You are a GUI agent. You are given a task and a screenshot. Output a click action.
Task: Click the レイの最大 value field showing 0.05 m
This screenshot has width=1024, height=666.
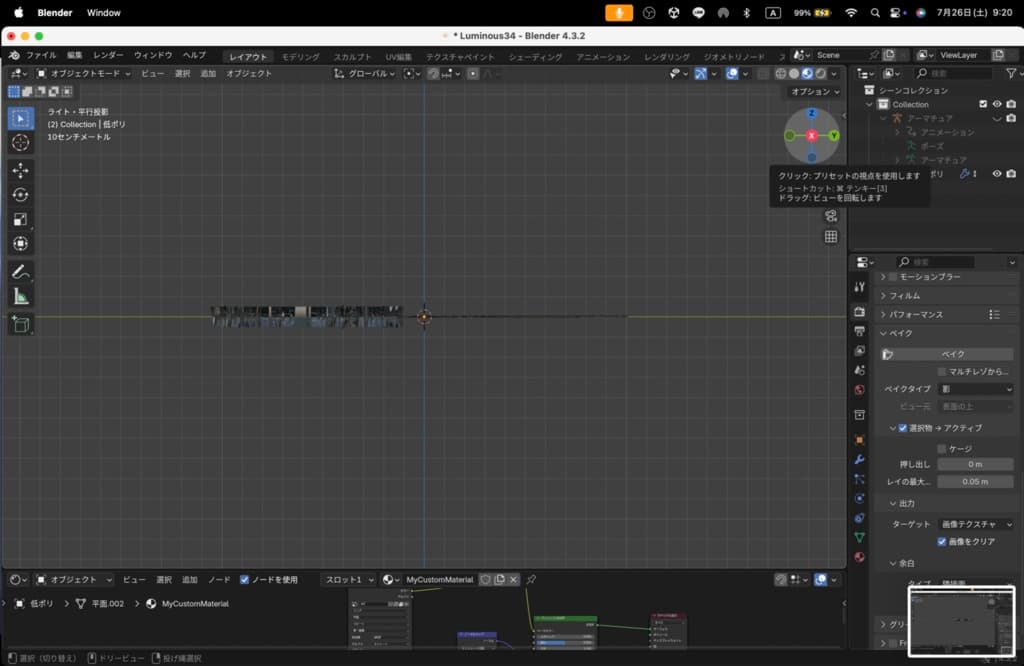coord(975,482)
